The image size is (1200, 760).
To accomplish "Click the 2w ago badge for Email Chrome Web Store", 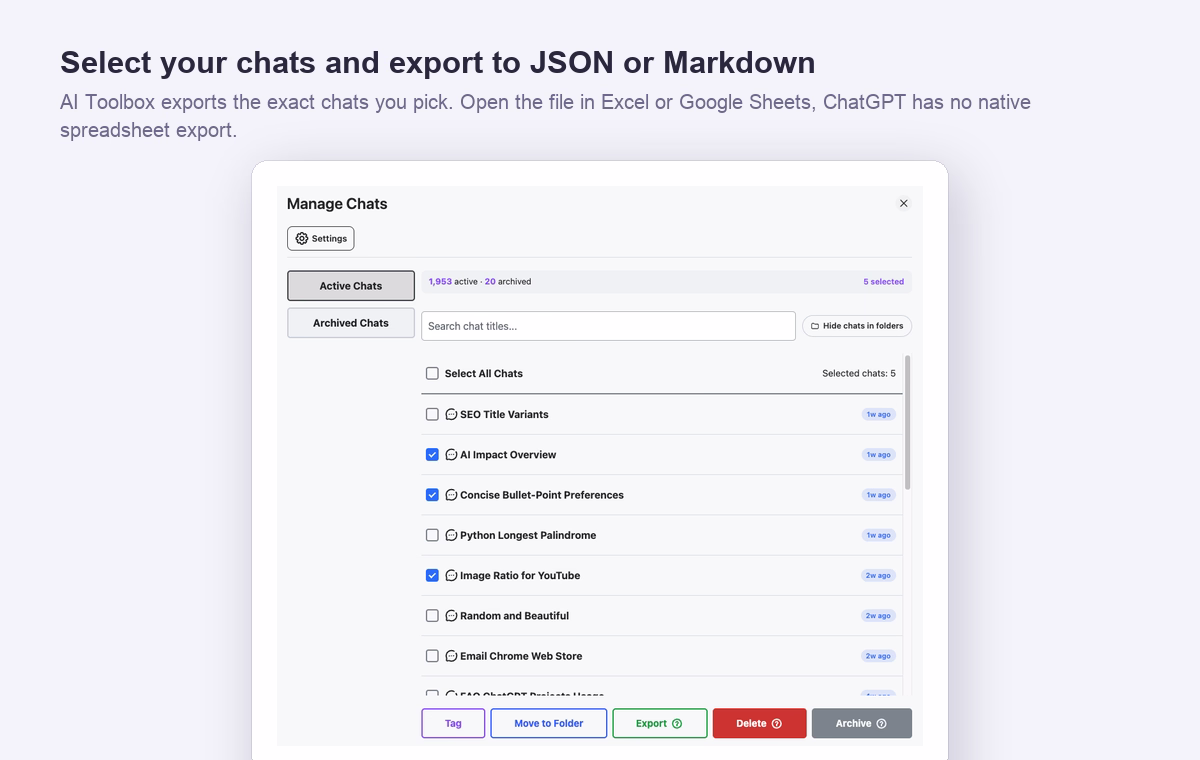I will (x=878, y=656).
